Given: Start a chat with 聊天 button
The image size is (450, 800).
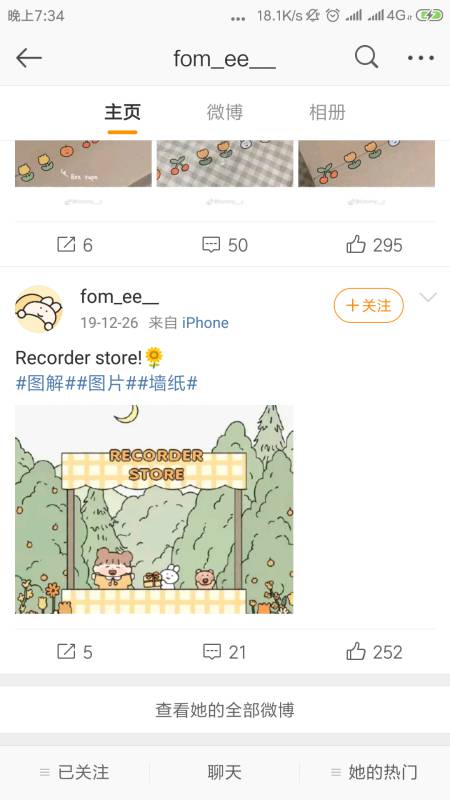Looking at the screenshot, I should pos(224,772).
